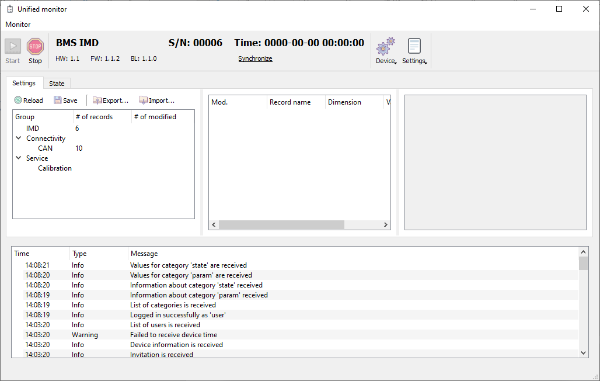This screenshot has width=600, height=381.
Task: Select log row 'List of users is received'
Action: pyautogui.click(x=295, y=325)
